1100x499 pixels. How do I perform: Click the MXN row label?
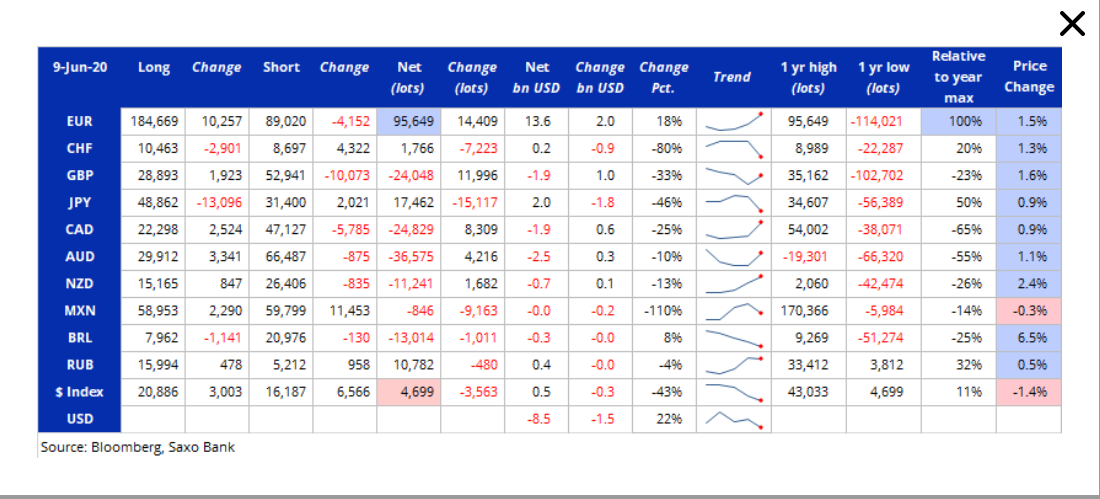(80, 311)
